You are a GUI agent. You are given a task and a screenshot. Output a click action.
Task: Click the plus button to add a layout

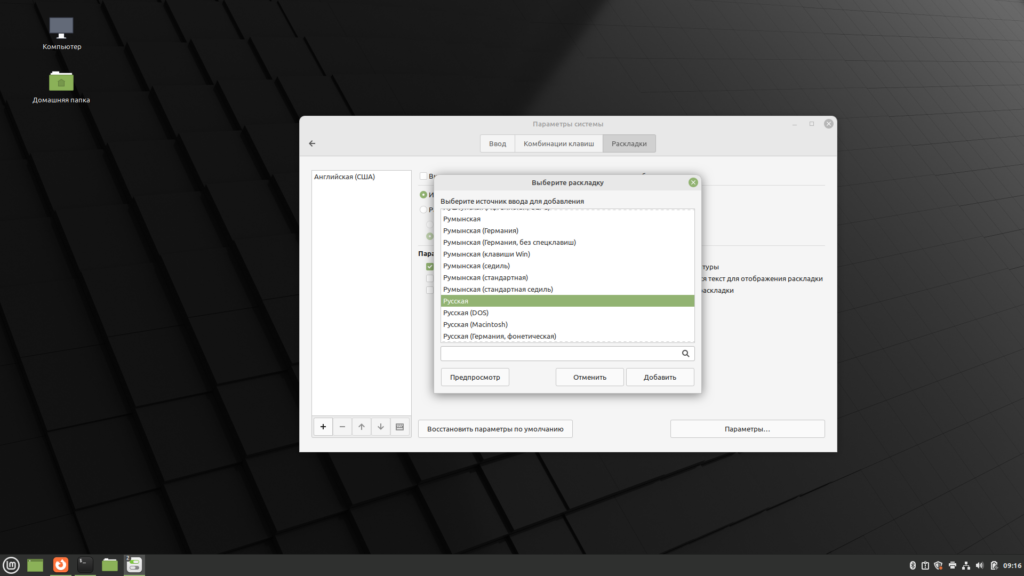click(x=323, y=426)
